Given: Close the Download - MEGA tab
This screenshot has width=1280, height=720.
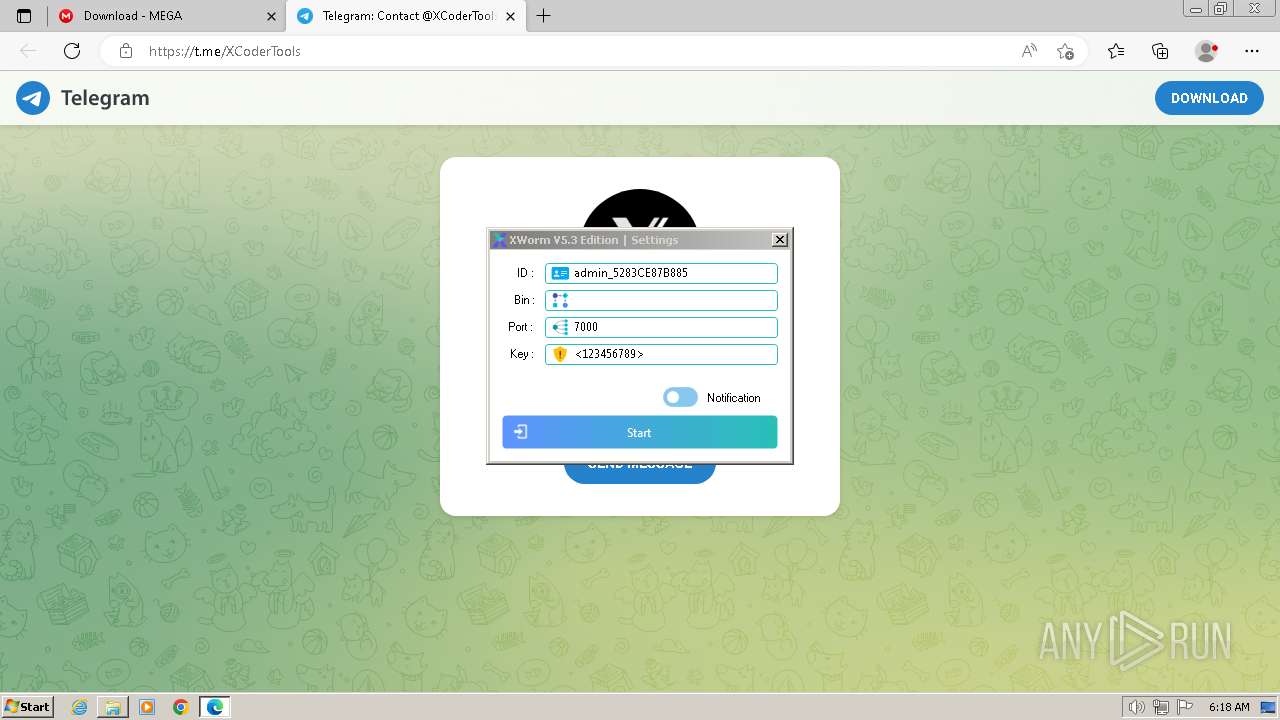Looking at the screenshot, I should coord(271,16).
